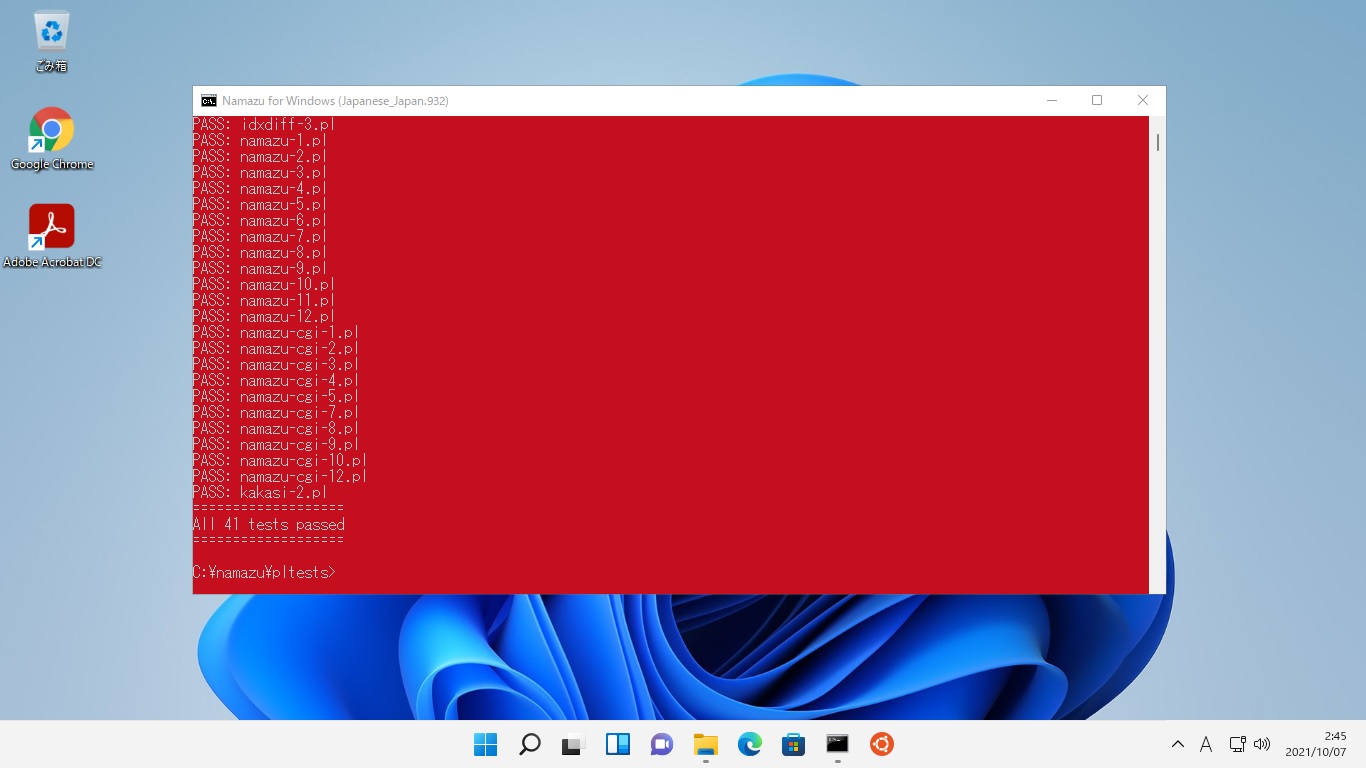Open the volume tray icon

coord(1261,744)
